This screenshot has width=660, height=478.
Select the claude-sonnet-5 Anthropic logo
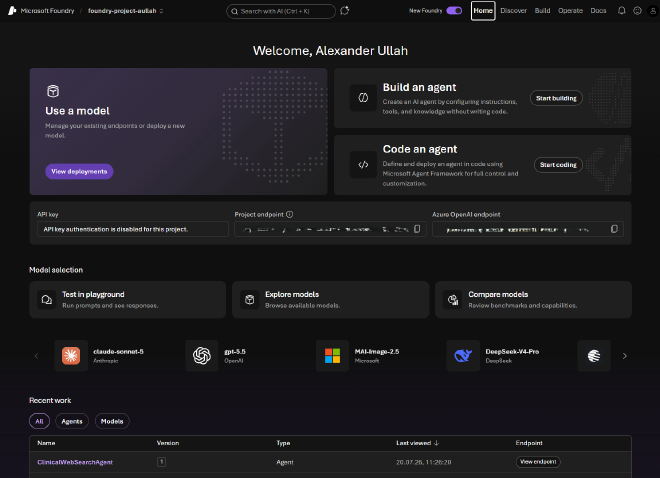tap(71, 356)
